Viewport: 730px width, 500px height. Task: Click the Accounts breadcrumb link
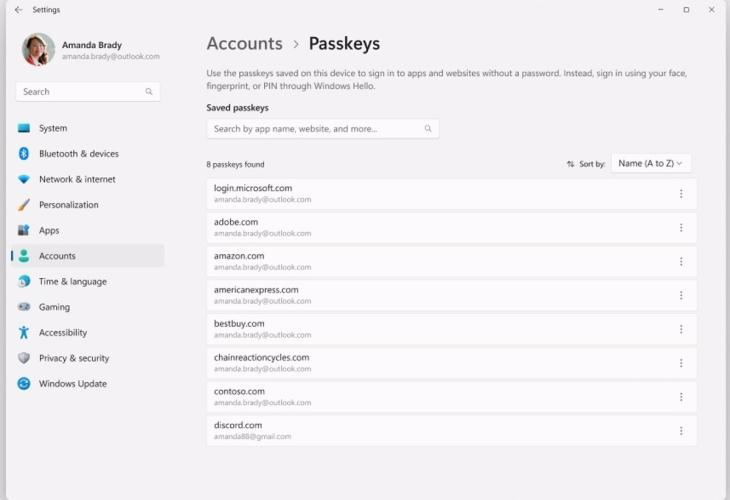pos(244,44)
